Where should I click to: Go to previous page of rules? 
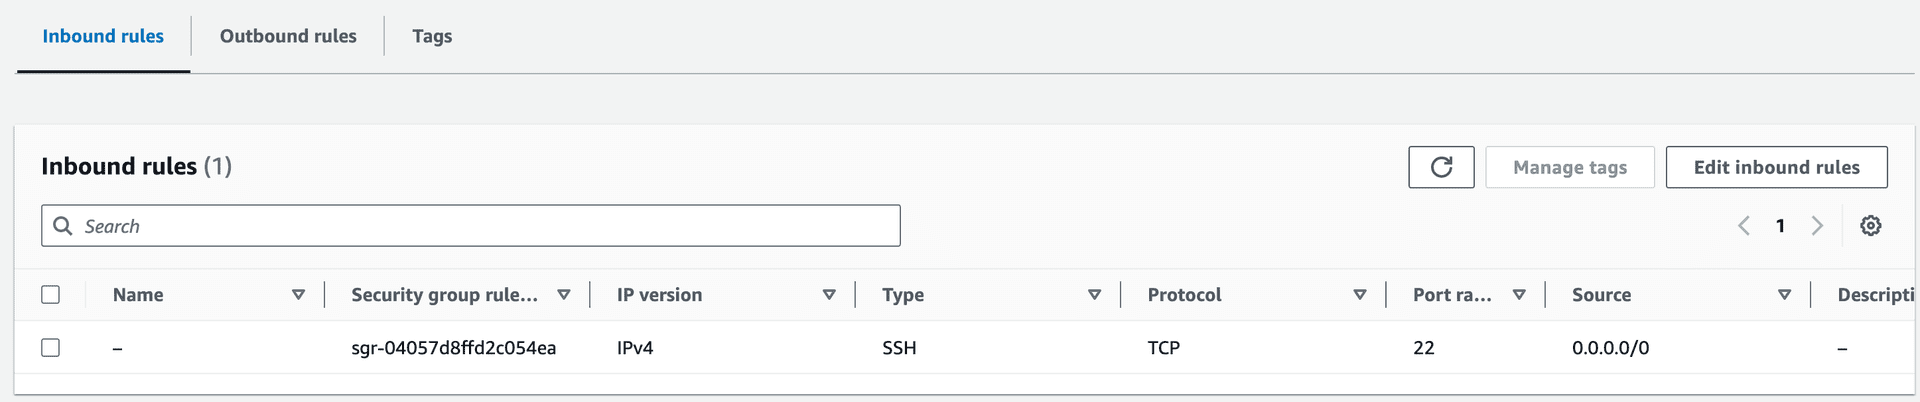[x=1744, y=226]
